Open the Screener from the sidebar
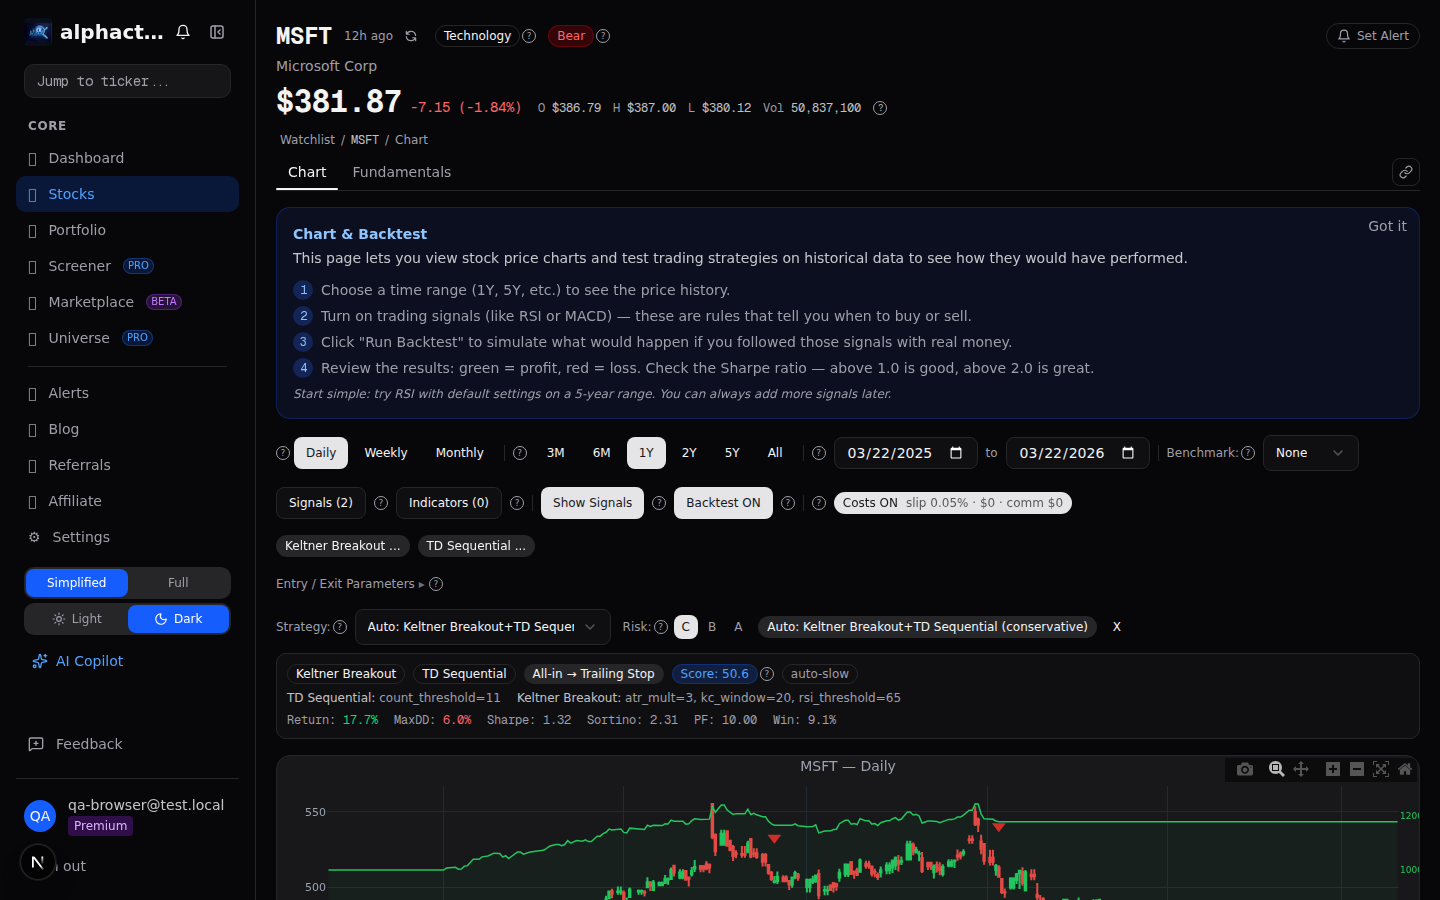 point(80,266)
